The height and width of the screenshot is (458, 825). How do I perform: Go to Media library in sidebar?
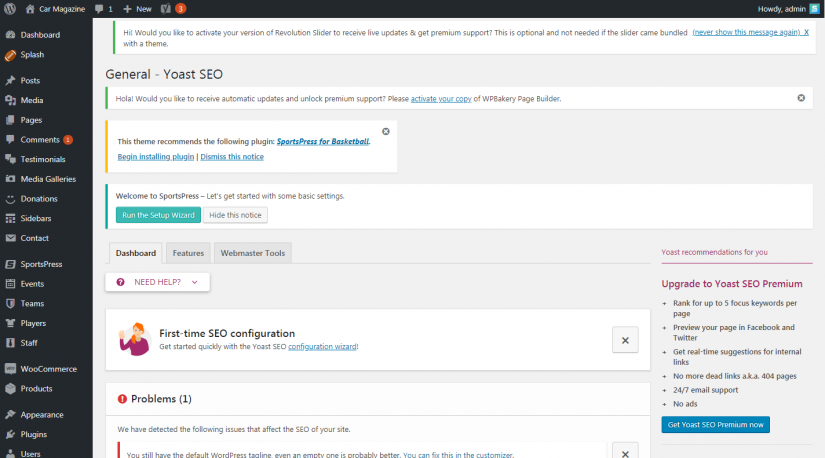tap(32, 100)
